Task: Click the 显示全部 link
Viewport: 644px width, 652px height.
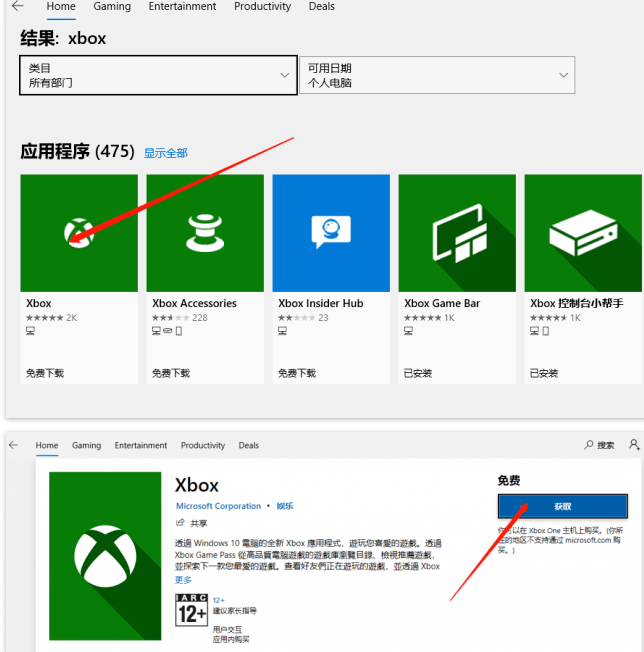Action: pyautogui.click(x=165, y=153)
